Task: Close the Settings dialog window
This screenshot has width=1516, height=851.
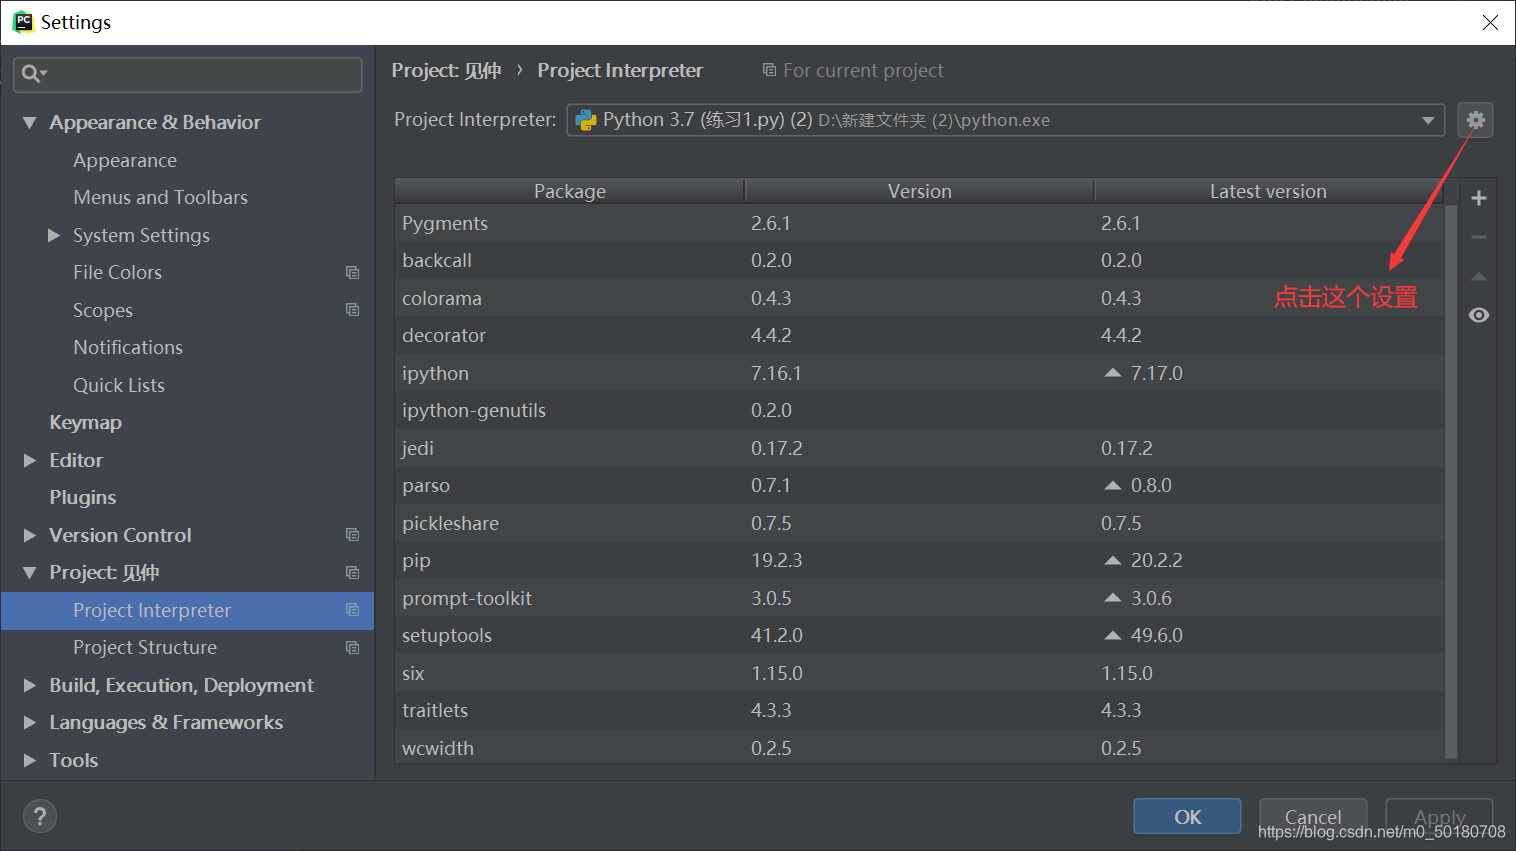Action: click(1490, 22)
